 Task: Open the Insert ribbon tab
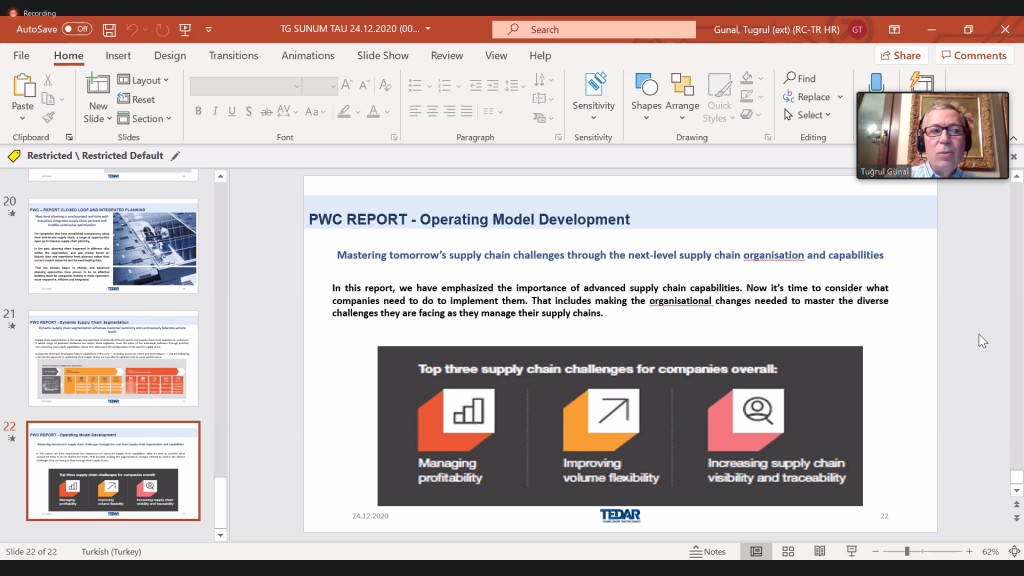(118, 56)
